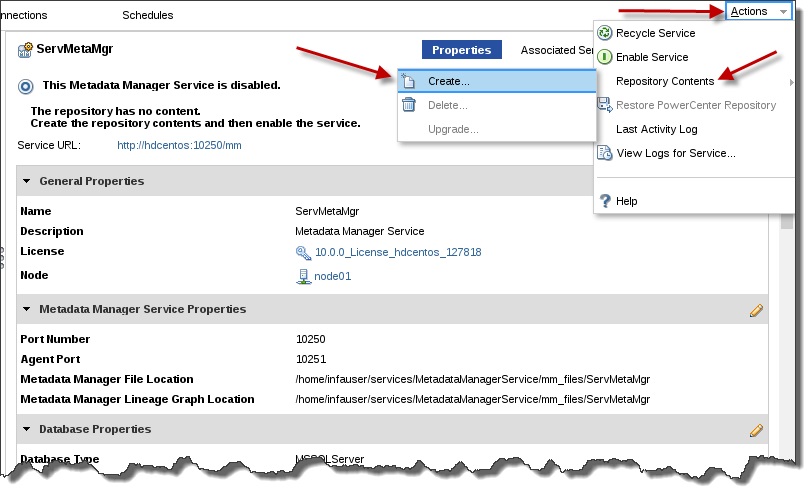Click the Lineage Graph Location path
The height and width of the screenshot is (500, 812).
[x=472, y=399]
